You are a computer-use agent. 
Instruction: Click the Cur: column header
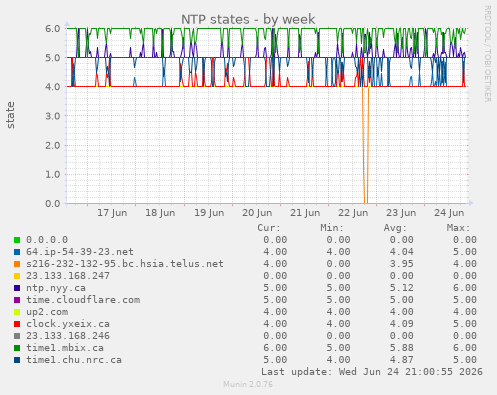pos(269,228)
